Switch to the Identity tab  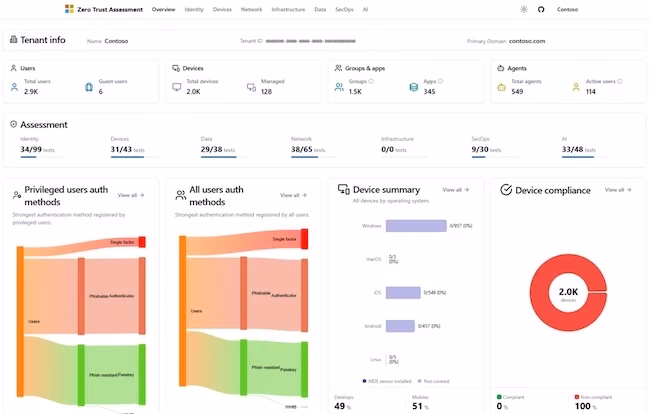coord(194,9)
